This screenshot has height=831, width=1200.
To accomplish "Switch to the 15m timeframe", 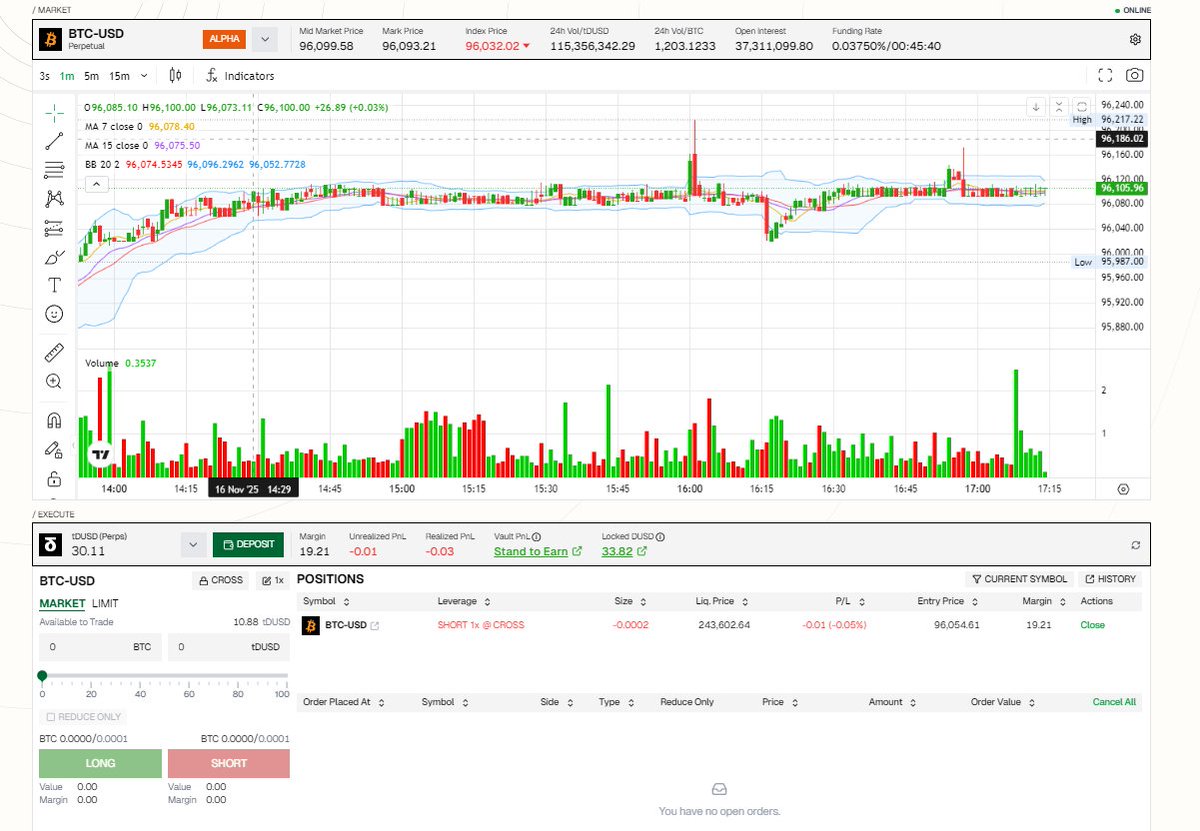I will tap(119, 76).
